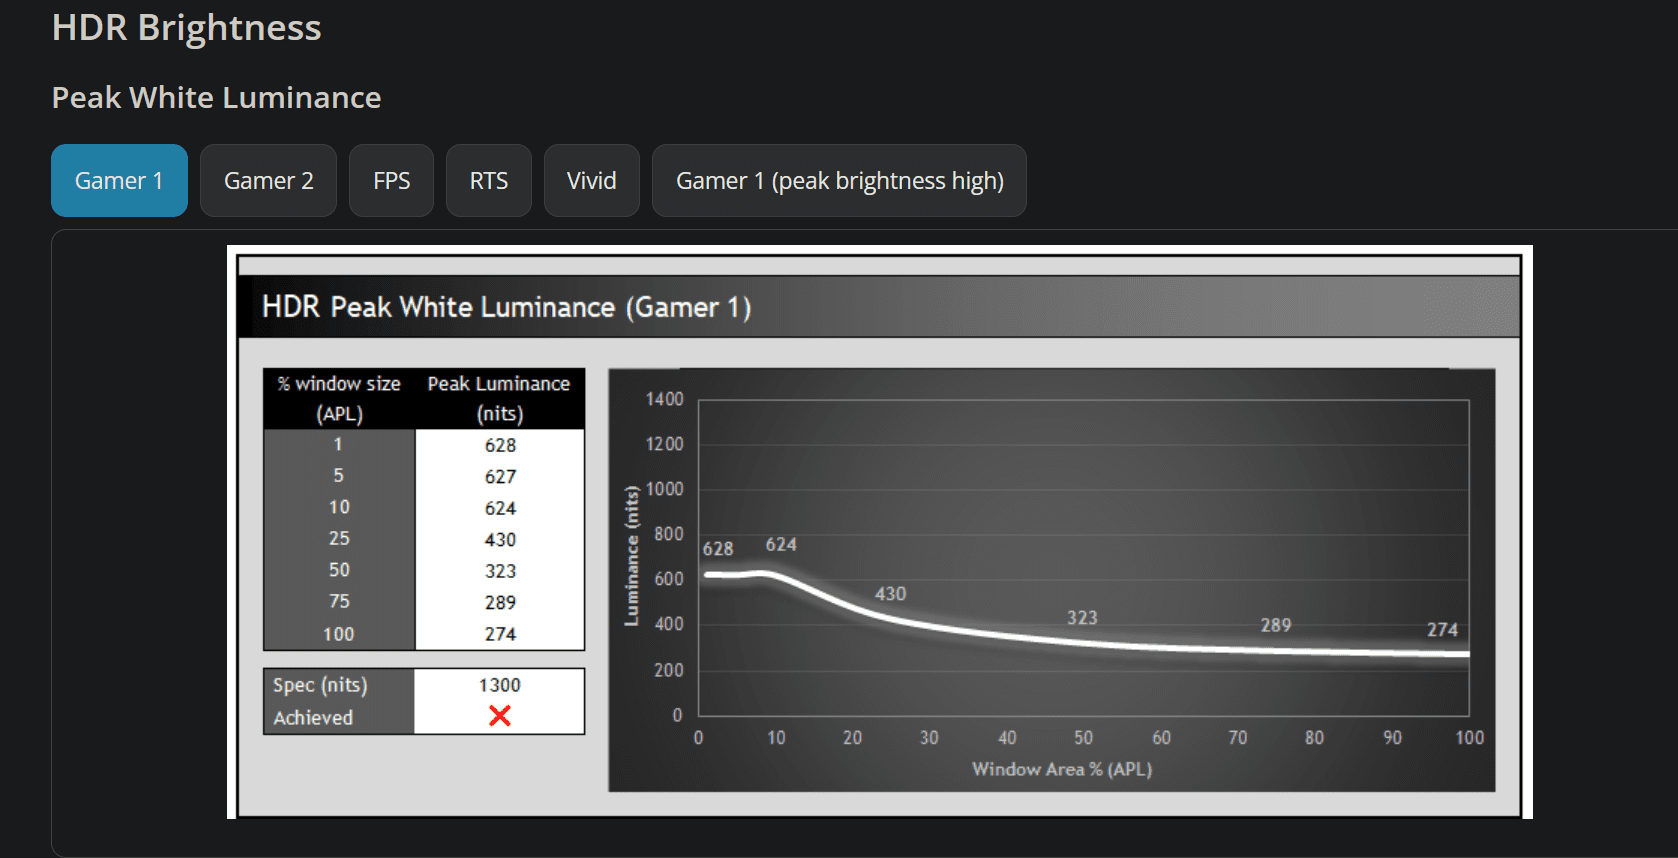The height and width of the screenshot is (858, 1678).
Task: Click the 624 value in the table
Action: pyautogui.click(x=500, y=508)
